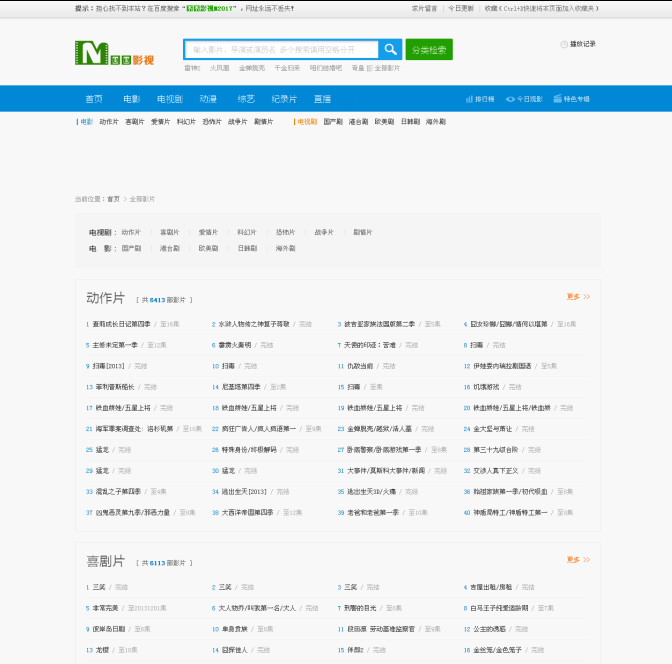This screenshot has height=664, width=672.
Task: Open list item 13 菲利普斯船长
Action: click(115, 387)
